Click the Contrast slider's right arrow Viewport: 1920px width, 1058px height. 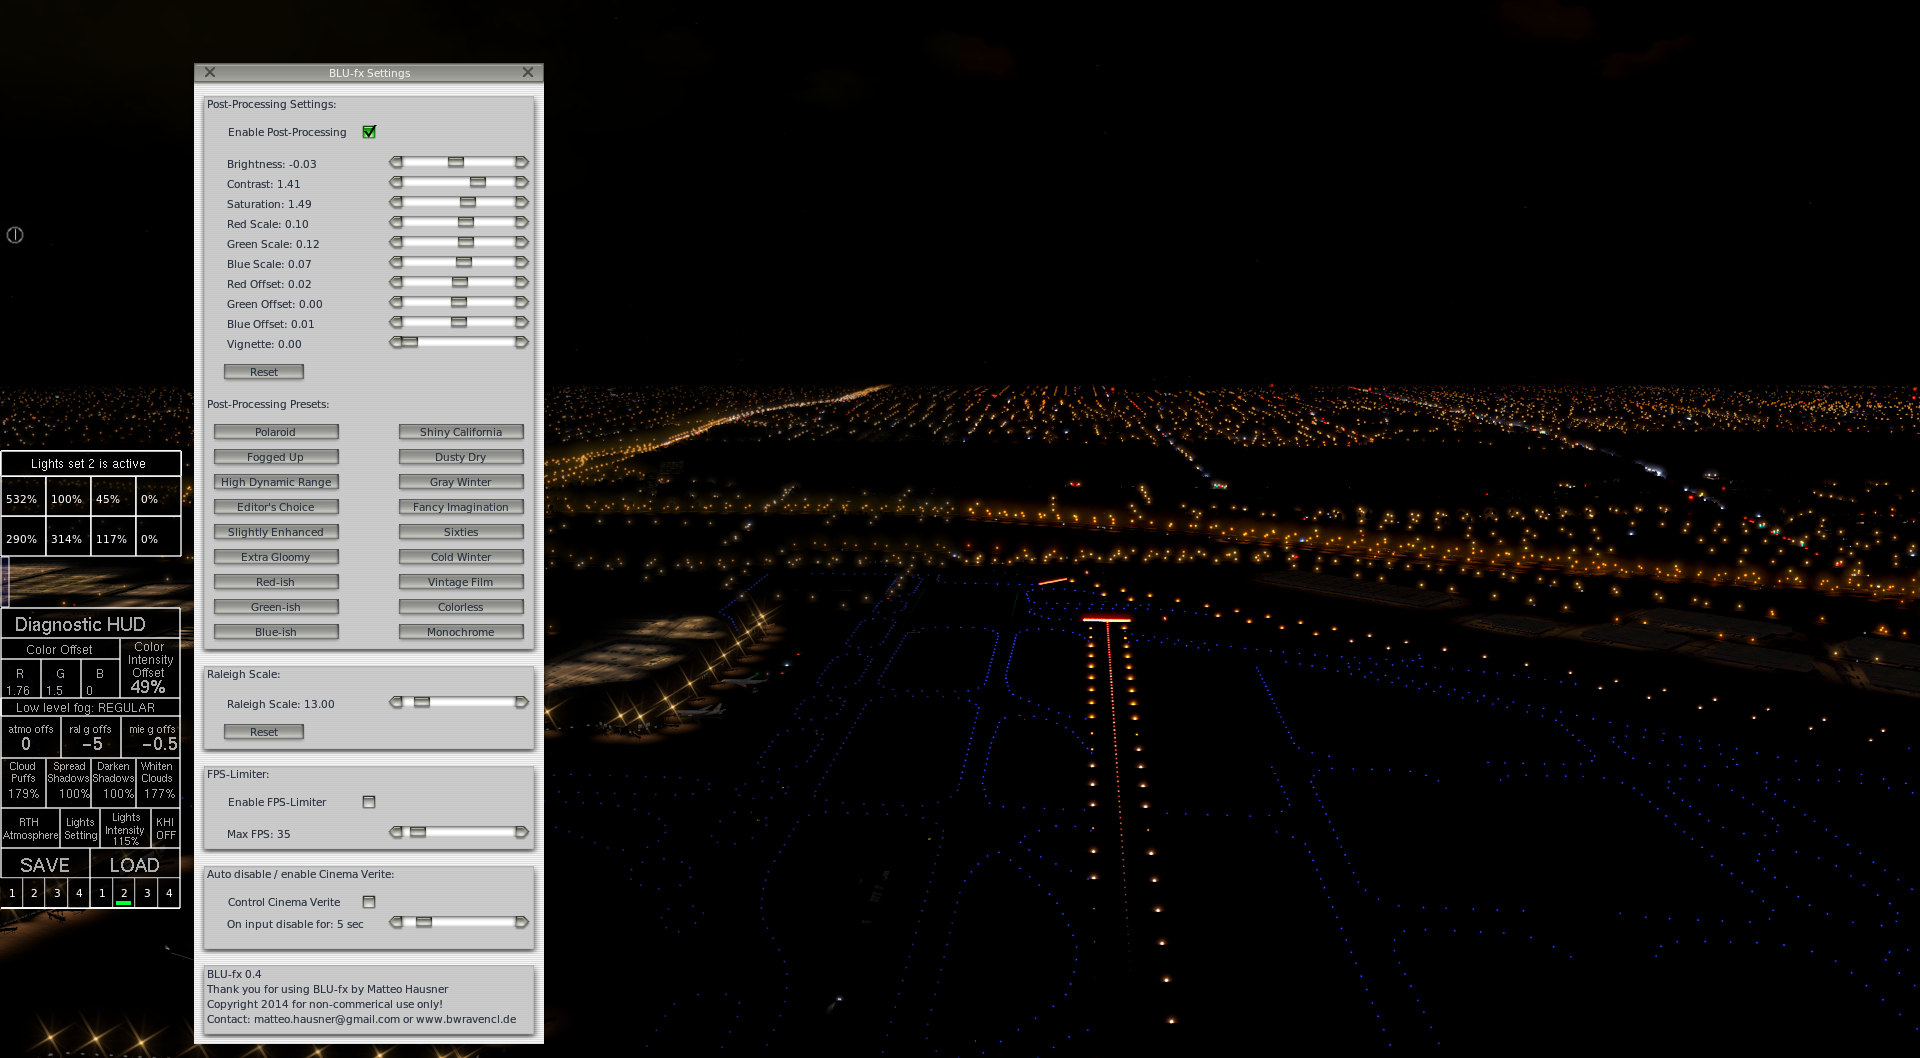coord(521,182)
